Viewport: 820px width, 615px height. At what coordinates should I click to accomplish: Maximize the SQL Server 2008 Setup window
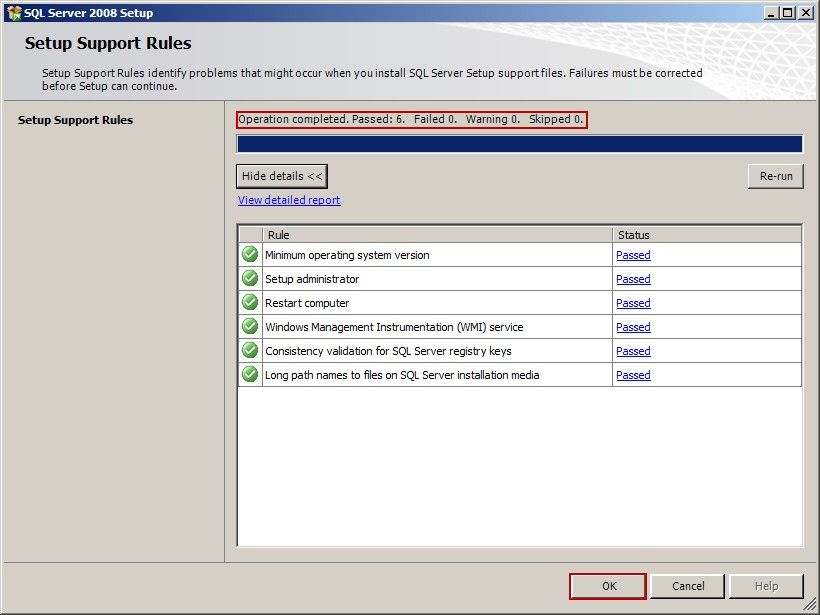[x=787, y=13]
